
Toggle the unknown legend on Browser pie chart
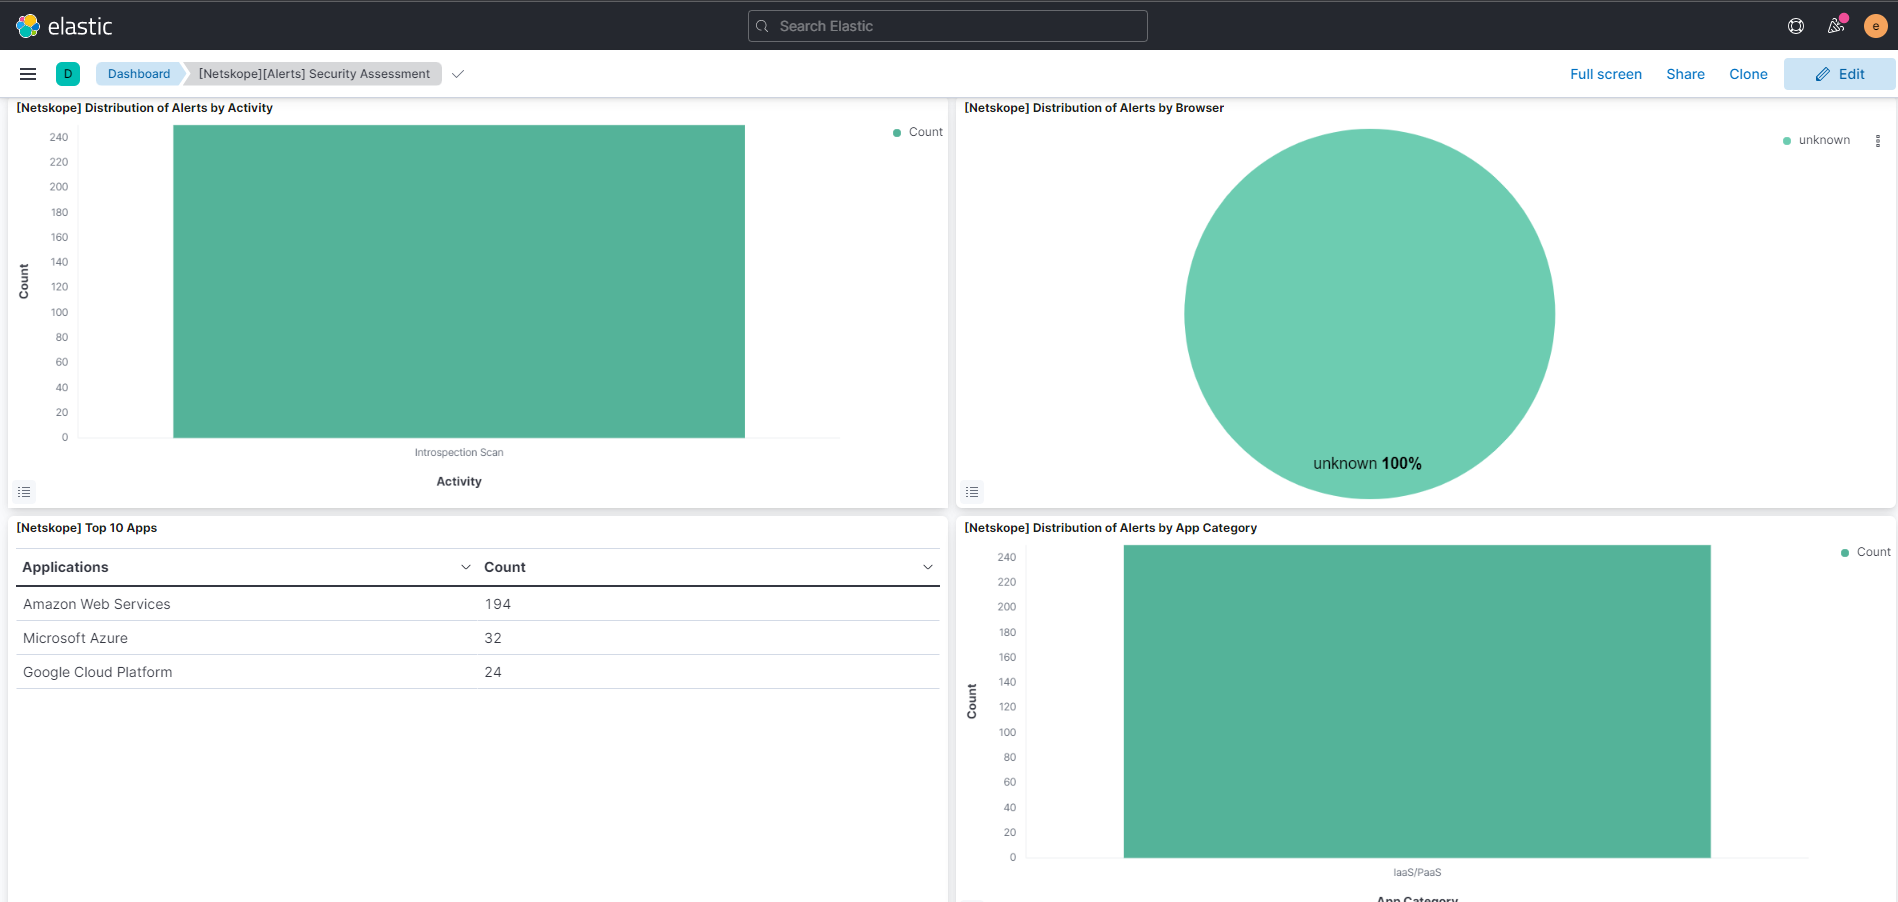1822,140
